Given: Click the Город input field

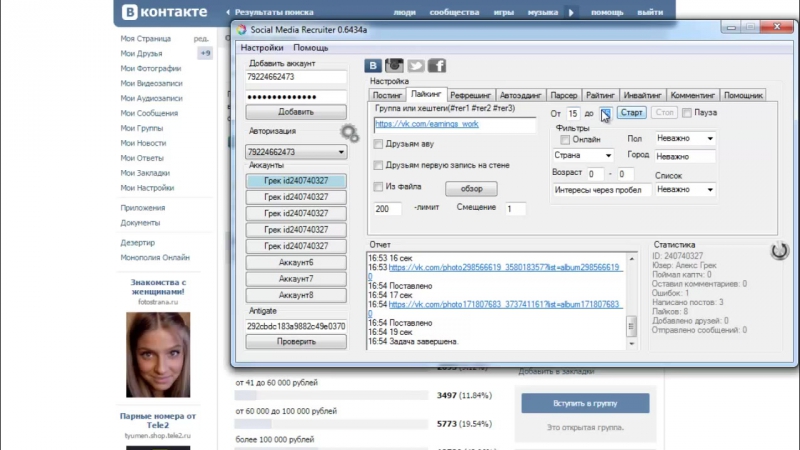Looking at the screenshot, I should [685, 157].
